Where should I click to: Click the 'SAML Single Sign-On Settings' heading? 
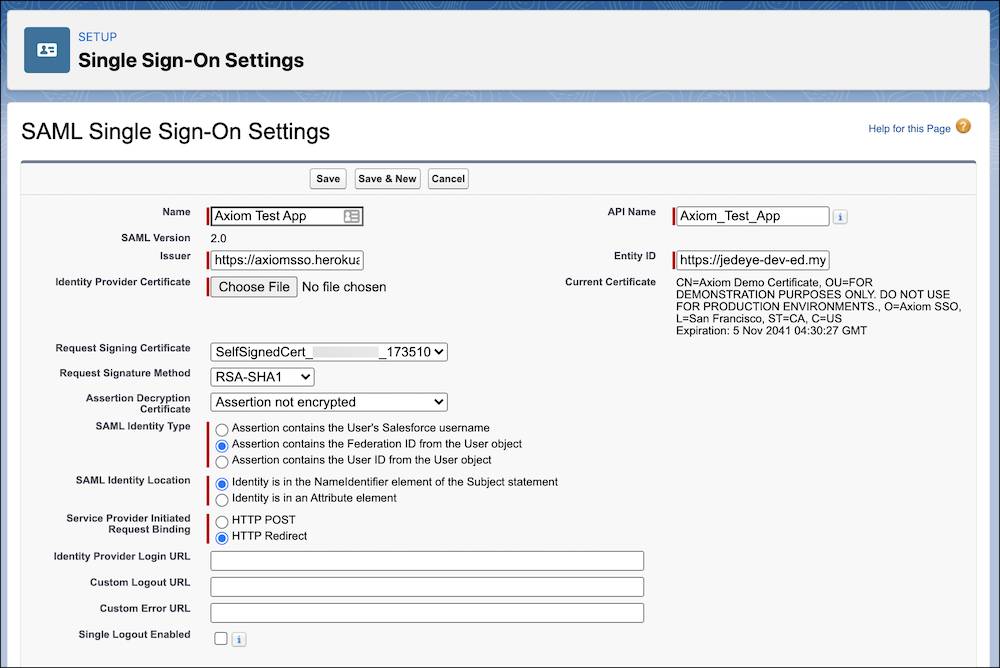coord(175,131)
